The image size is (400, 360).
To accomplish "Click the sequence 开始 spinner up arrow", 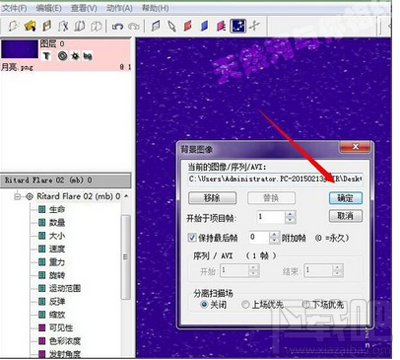I will (253, 267).
